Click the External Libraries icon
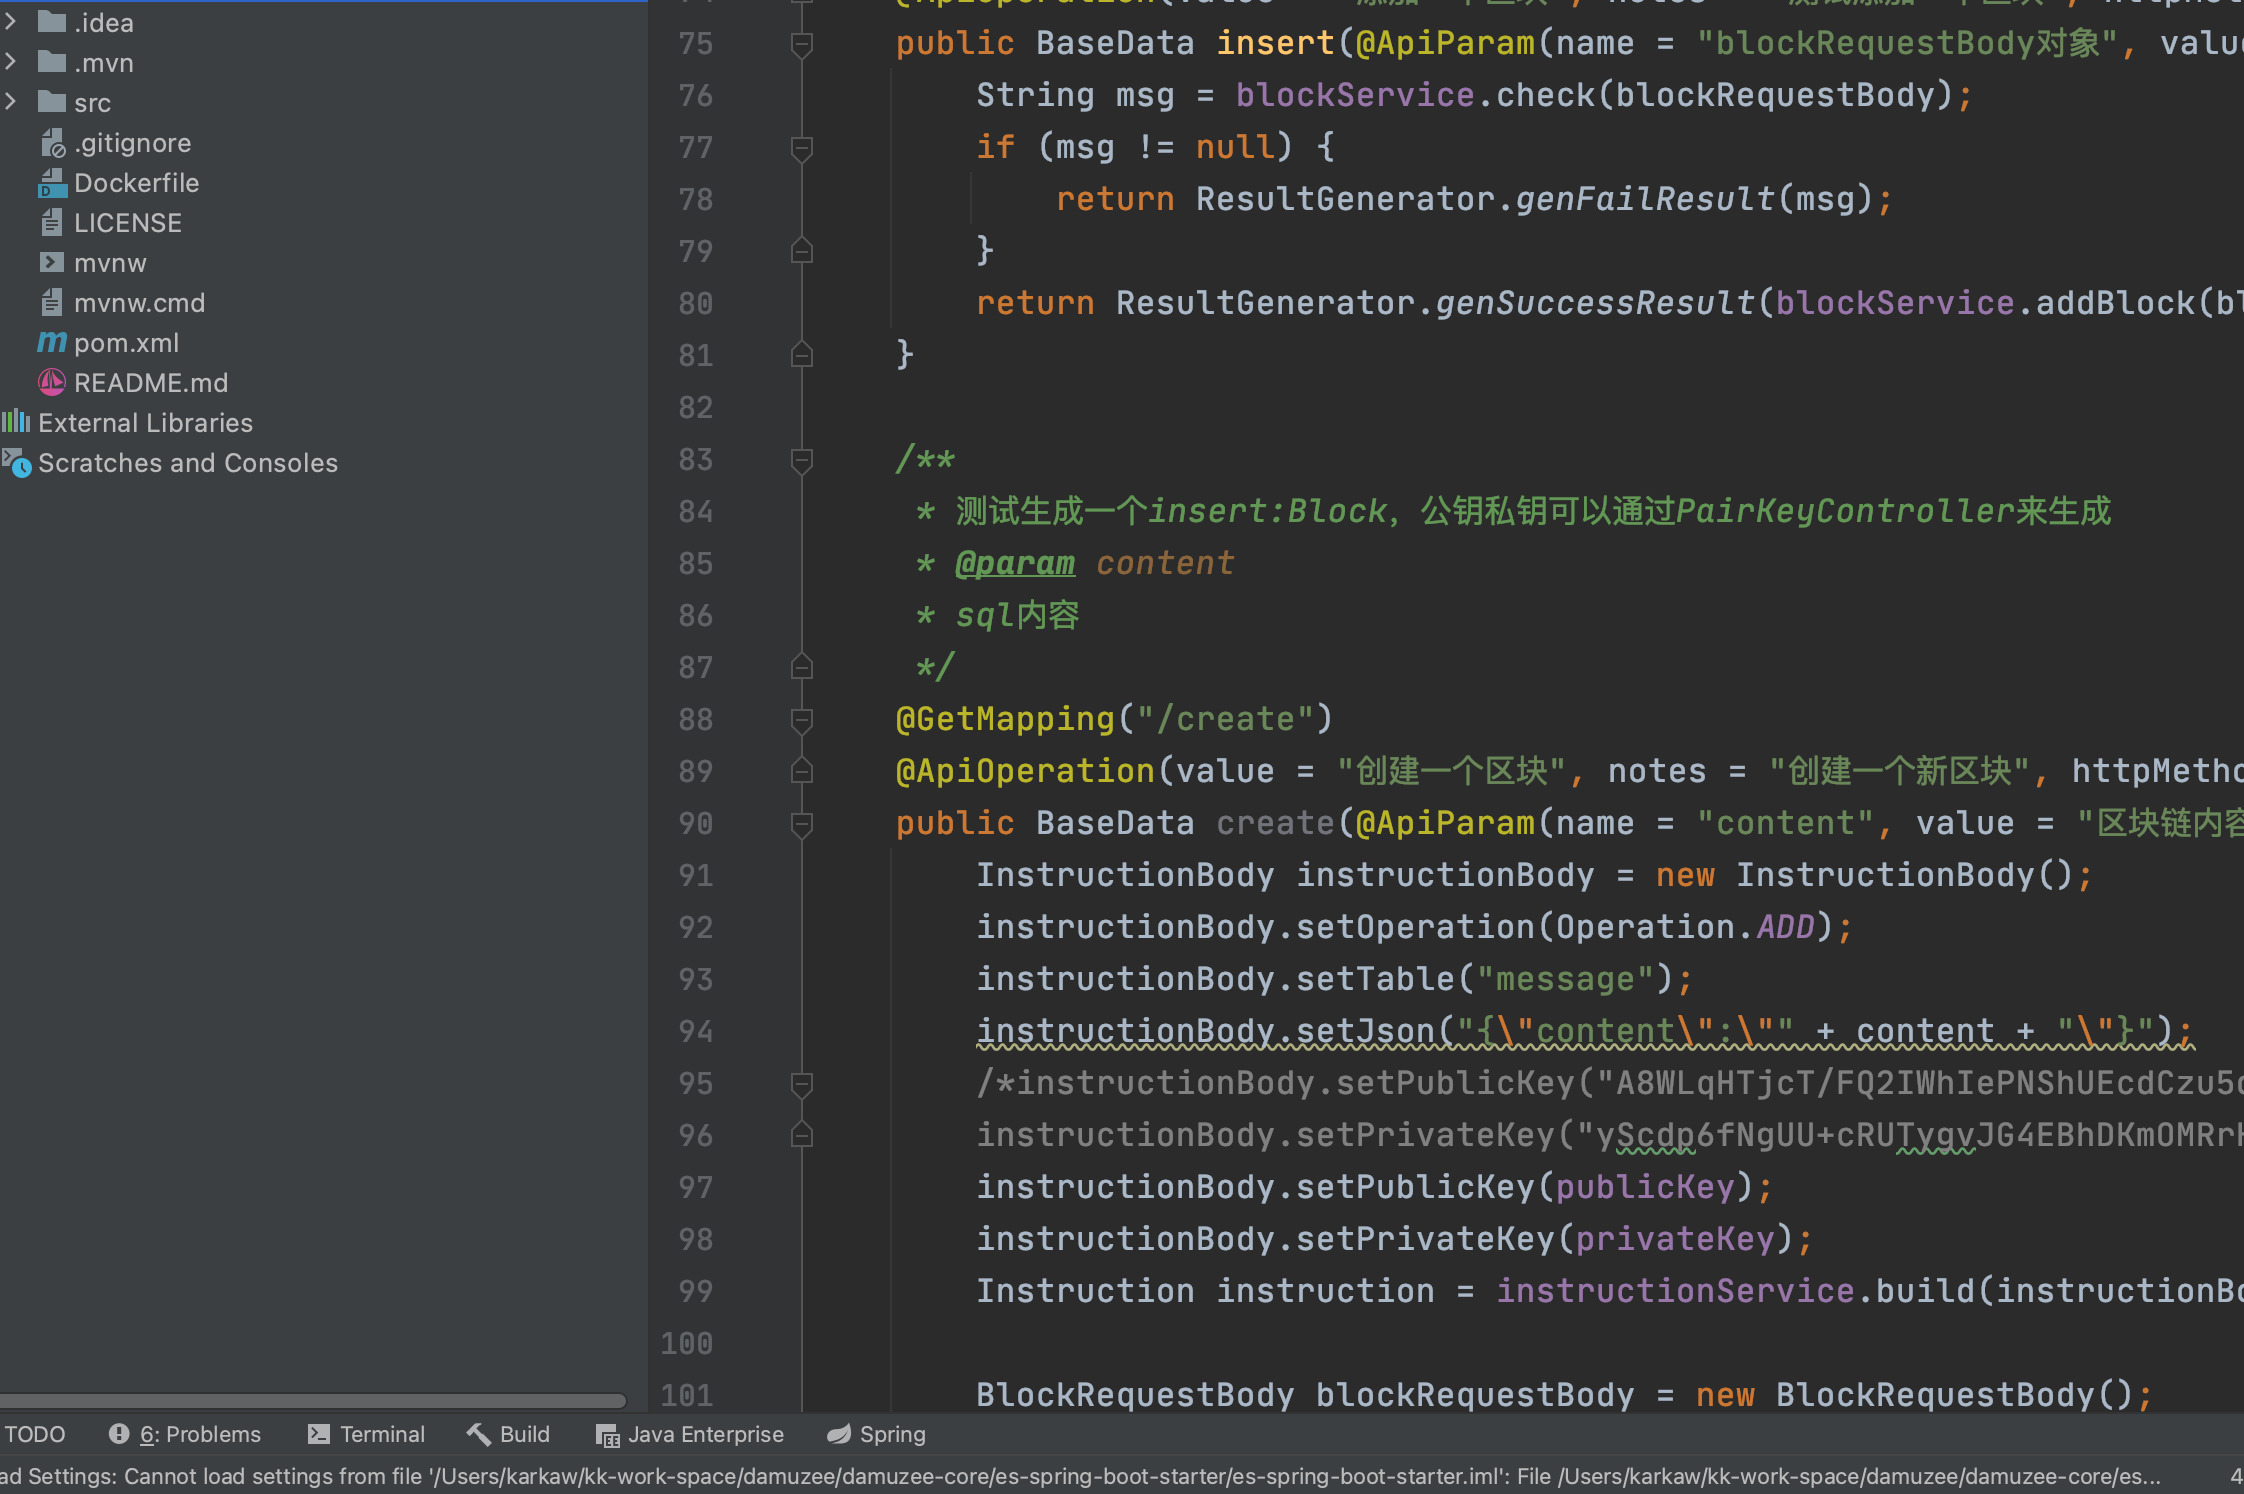This screenshot has width=2244, height=1494. [16, 422]
